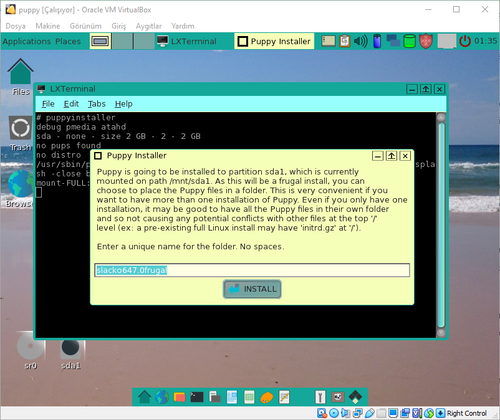
Task: Launch the word processor icon in dock
Action: 232,397
